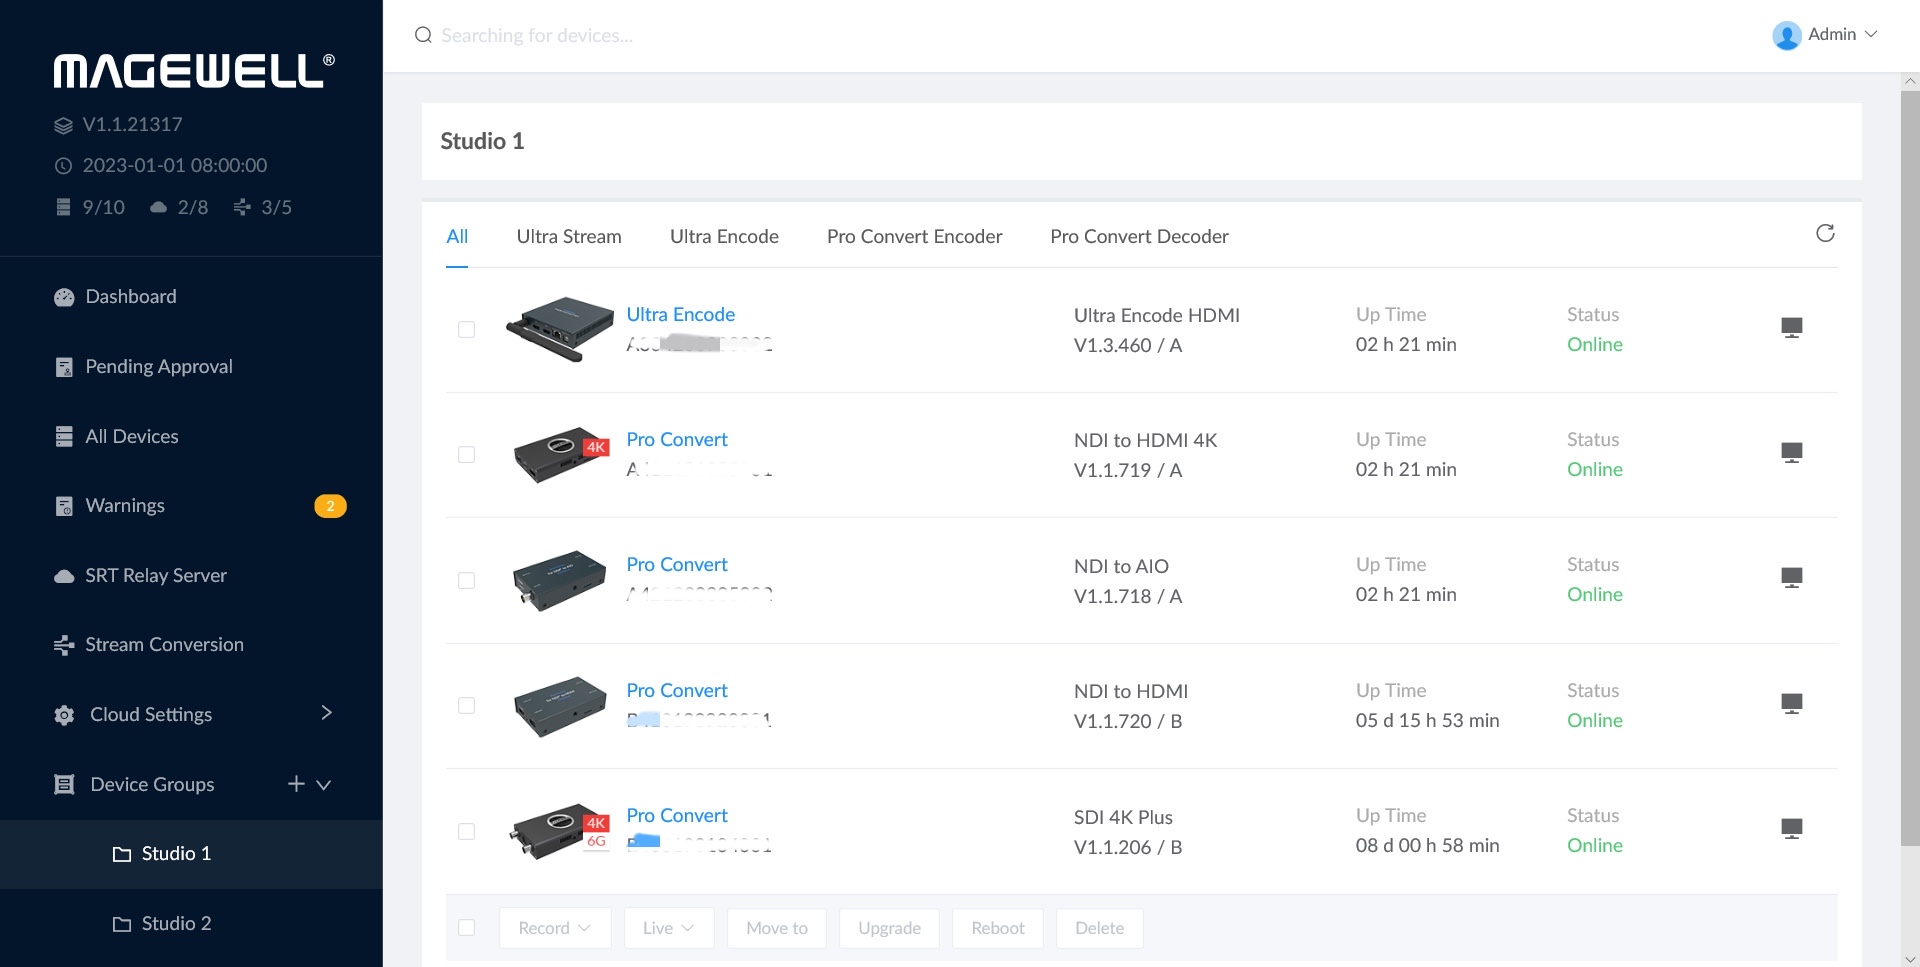Switch to Pro Convert Decoder tab
Viewport: 1920px width, 967px height.
(1138, 237)
